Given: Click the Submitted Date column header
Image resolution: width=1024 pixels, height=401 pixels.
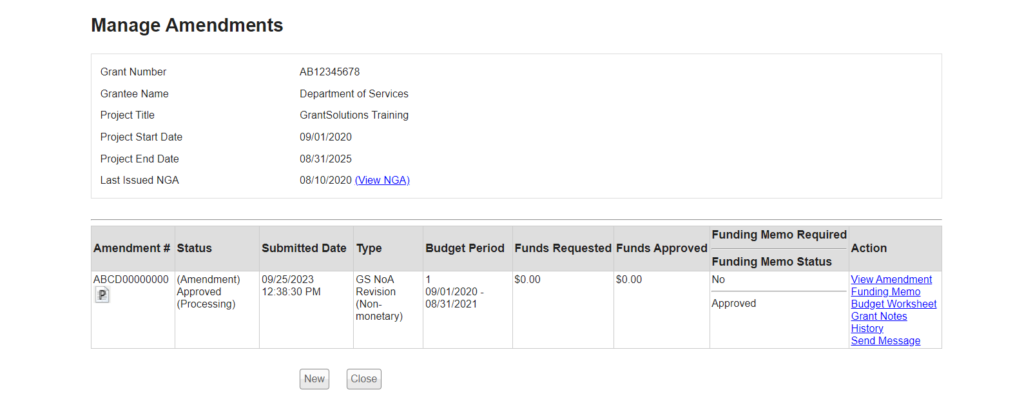Looking at the screenshot, I should click(x=304, y=248).
